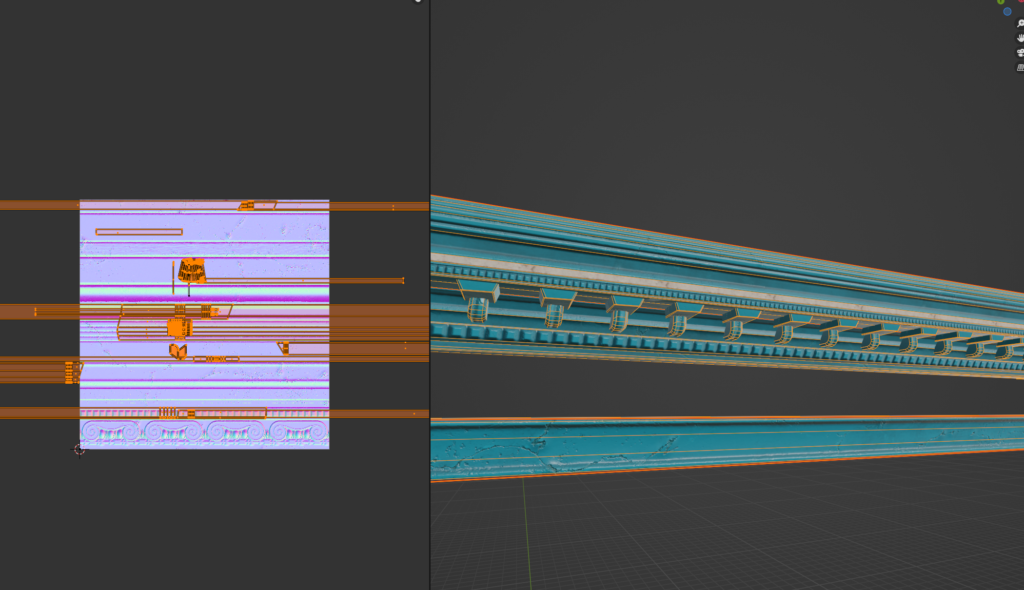Expand the collapsed header of the UV editor

pyautogui.click(x=417, y=2)
